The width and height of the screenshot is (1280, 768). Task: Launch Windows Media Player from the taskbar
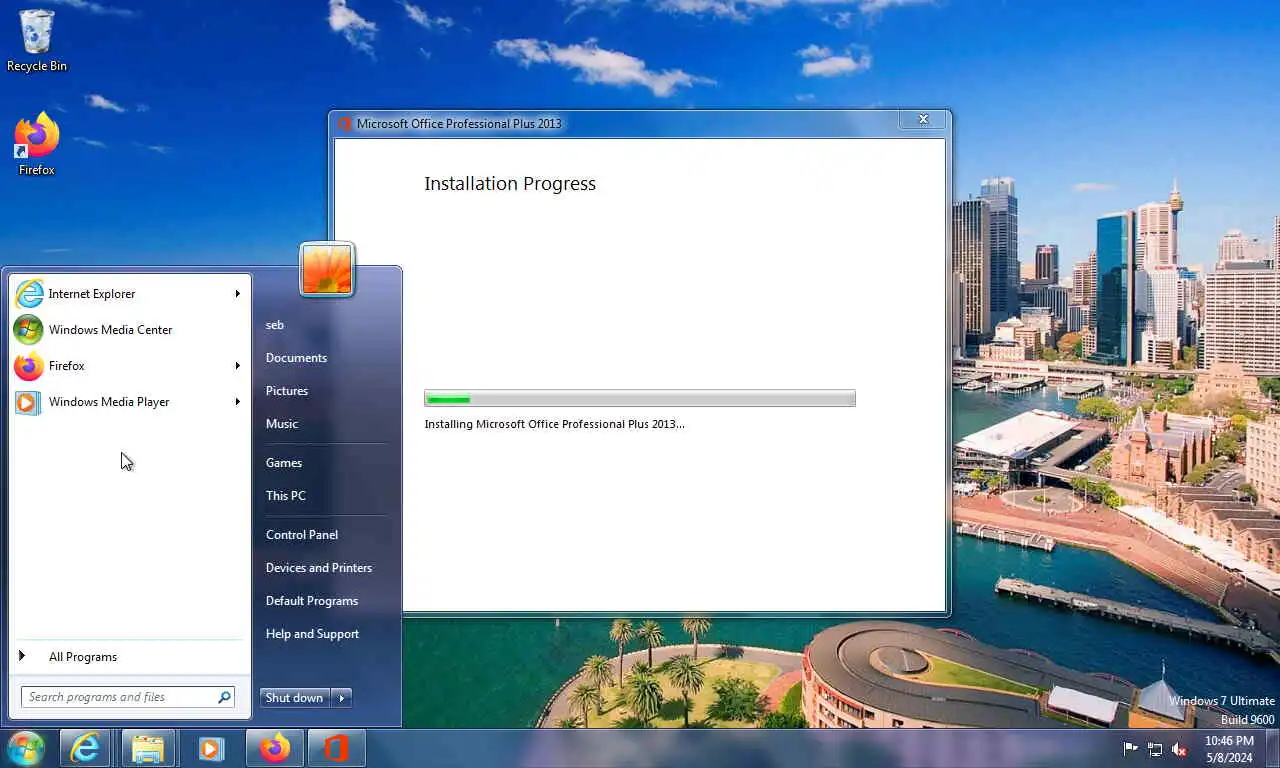(211, 748)
